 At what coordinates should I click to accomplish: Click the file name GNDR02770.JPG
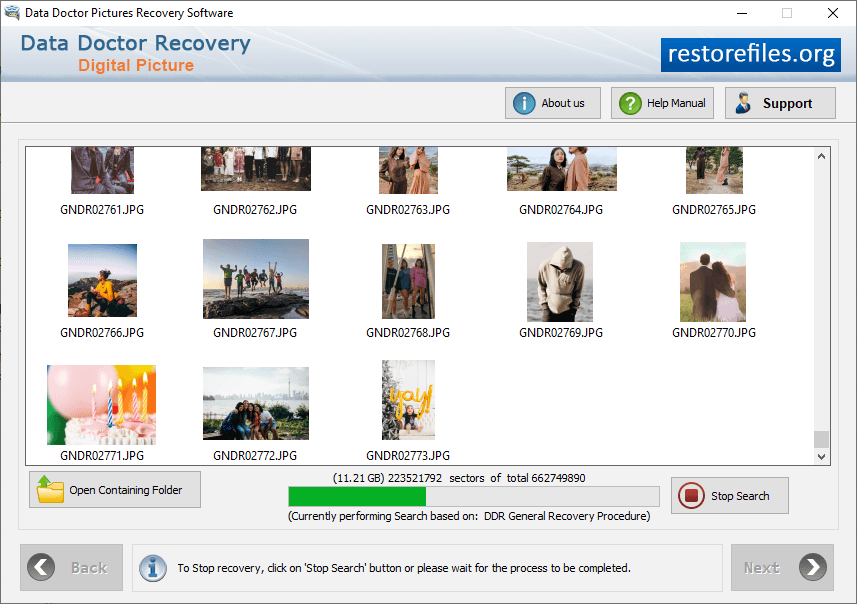coord(714,332)
